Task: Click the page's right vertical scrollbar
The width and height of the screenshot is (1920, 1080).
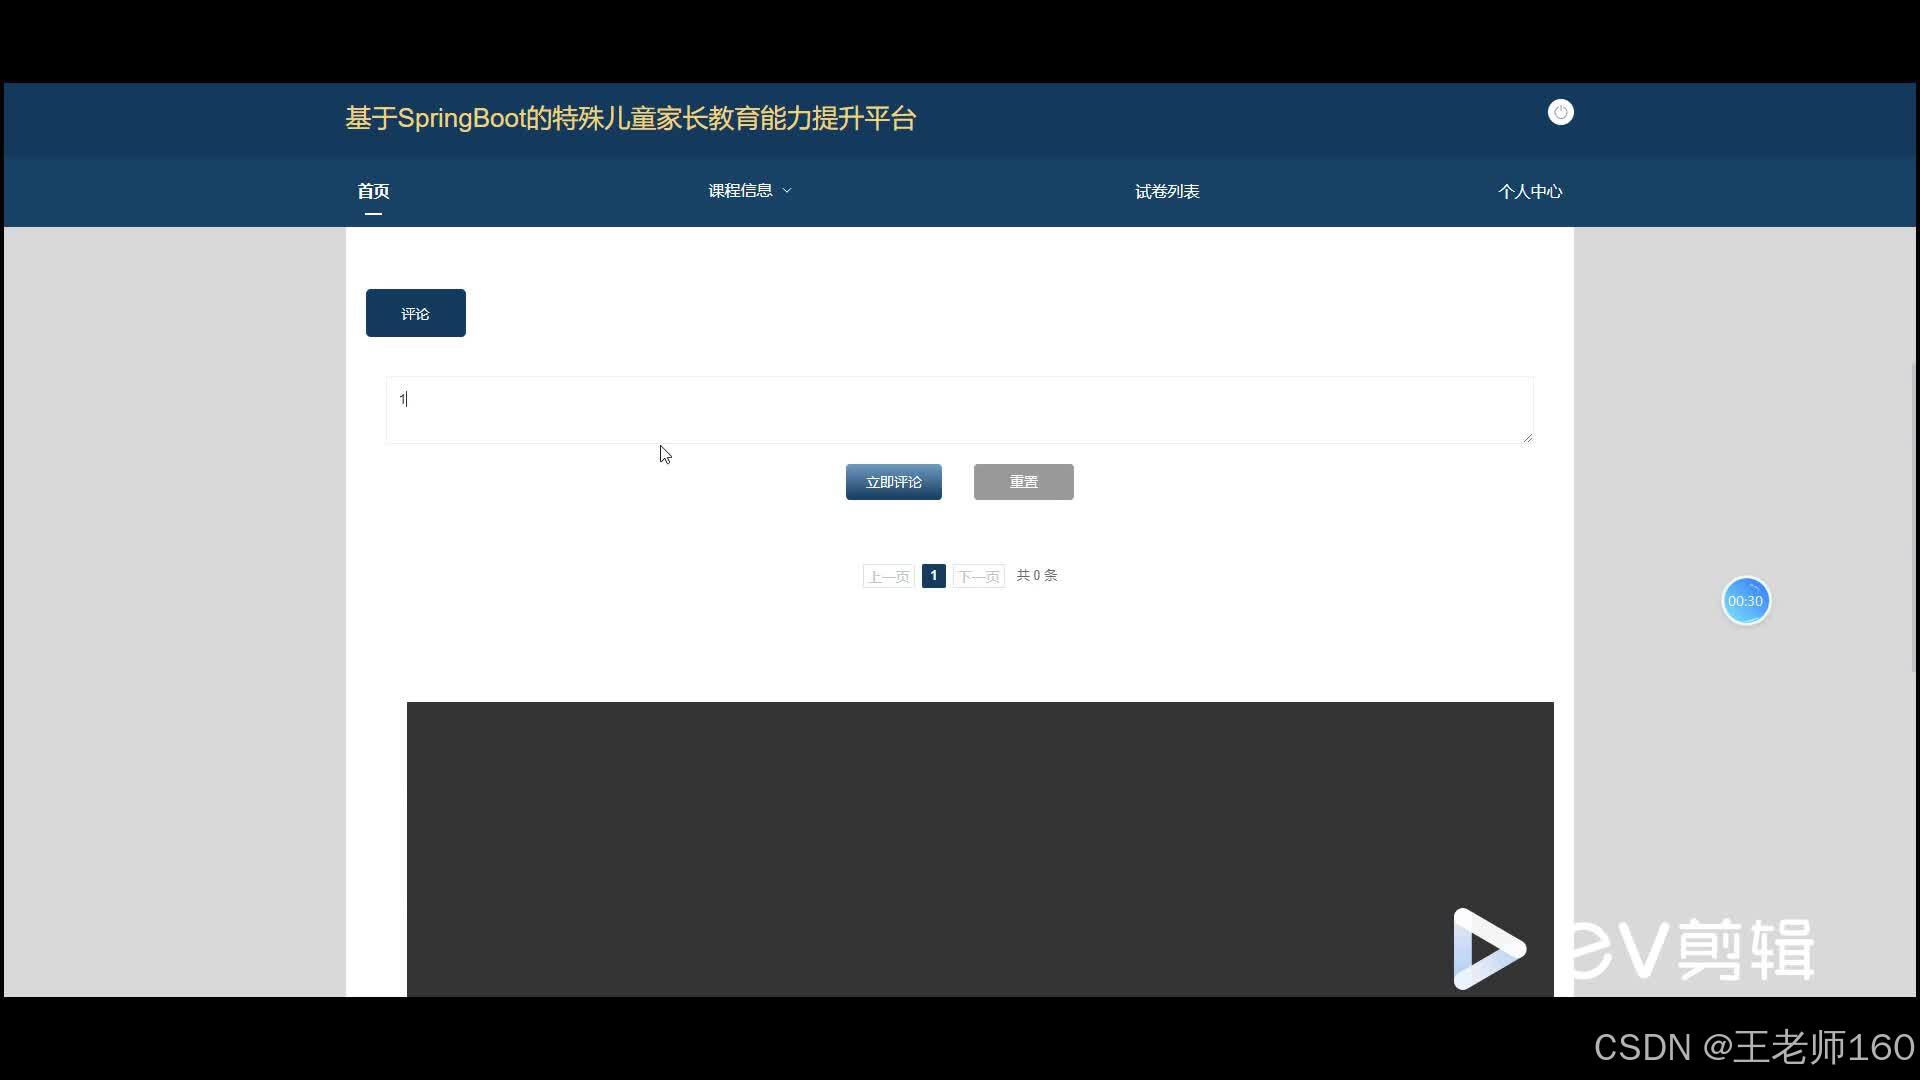Action: 1914,520
